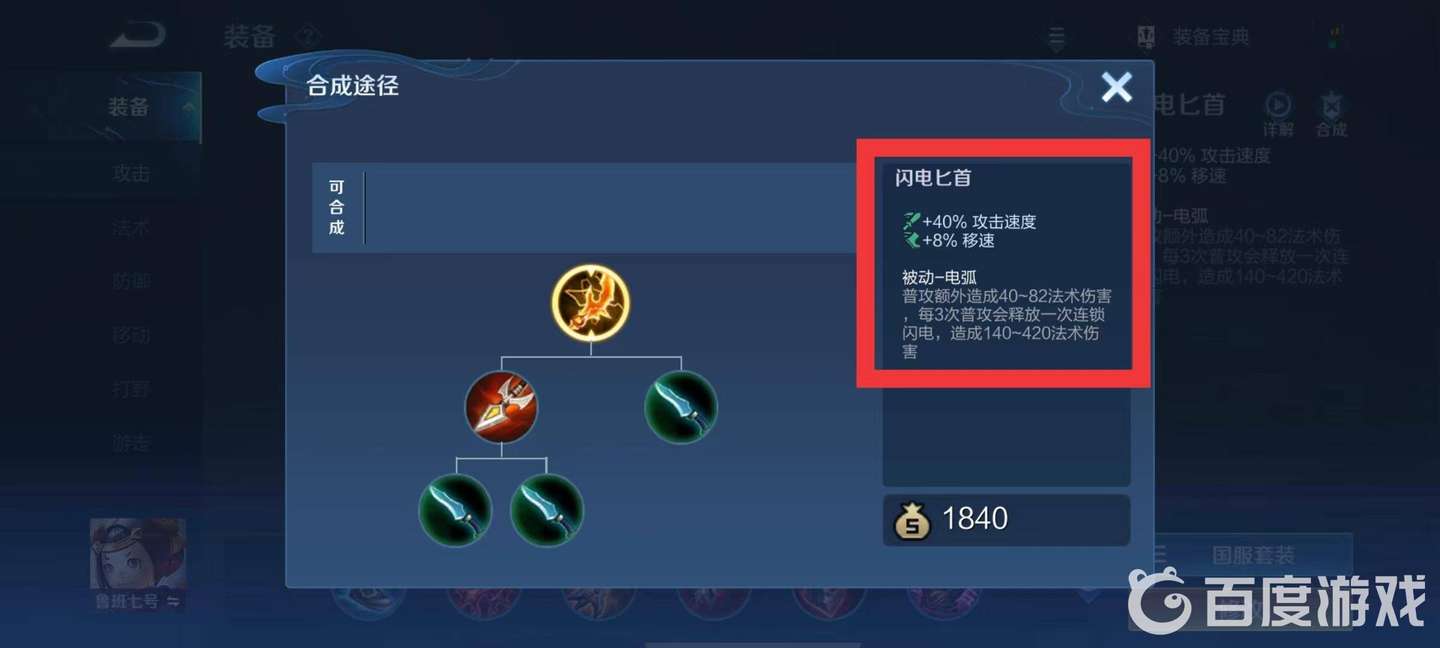
Task: Tap the red axe component item icon
Action: point(501,407)
